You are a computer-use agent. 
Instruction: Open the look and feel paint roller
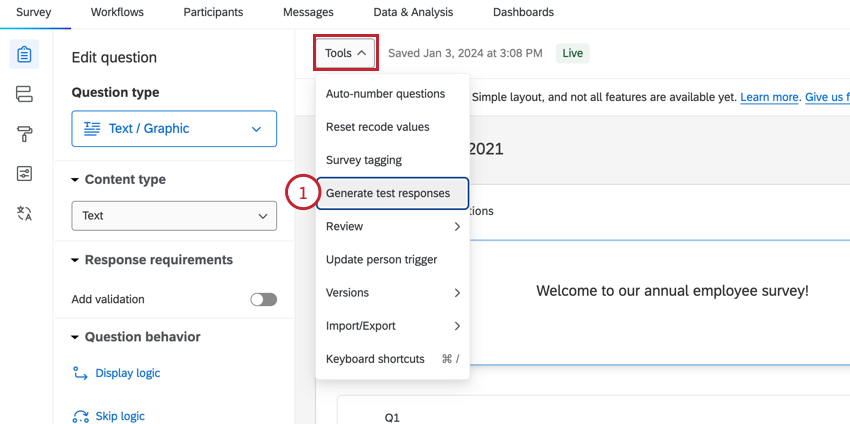tap(25, 134)
